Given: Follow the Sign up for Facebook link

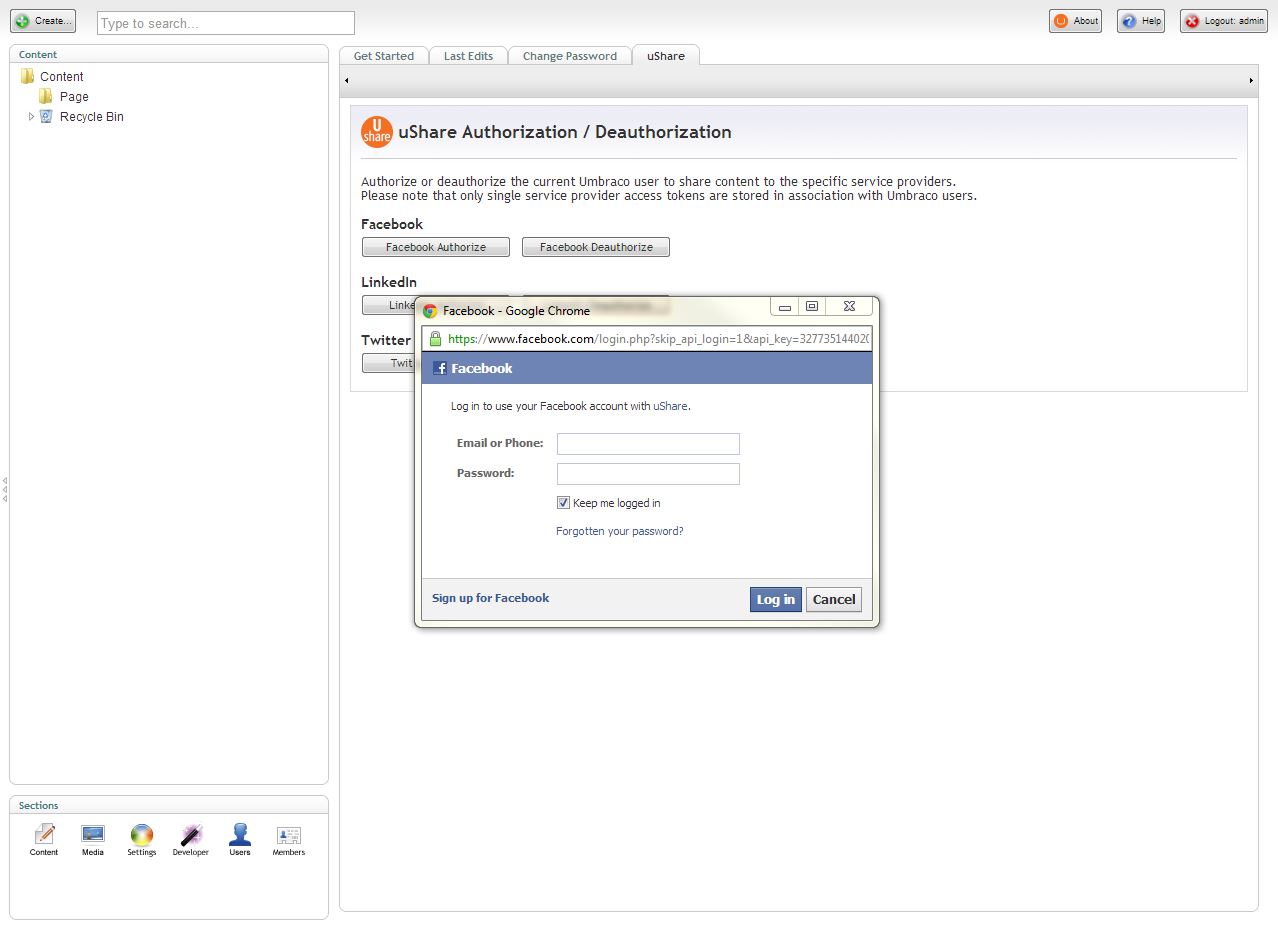Looking at the screenshot, I should pyautogui.click(x=490, y=598).
